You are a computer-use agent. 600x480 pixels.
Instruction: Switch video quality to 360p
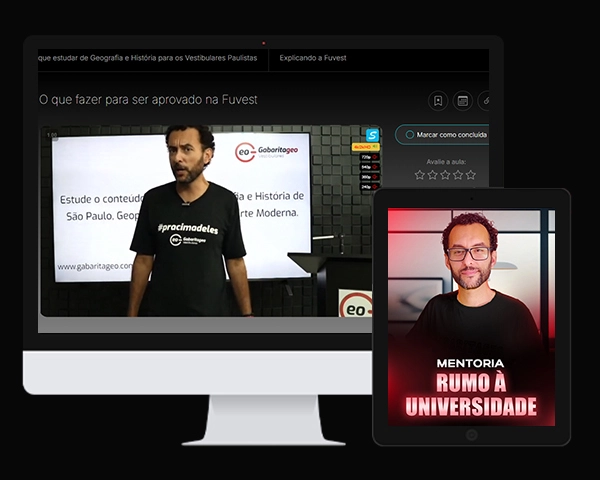pyautogui.click(x=367, y=177)
